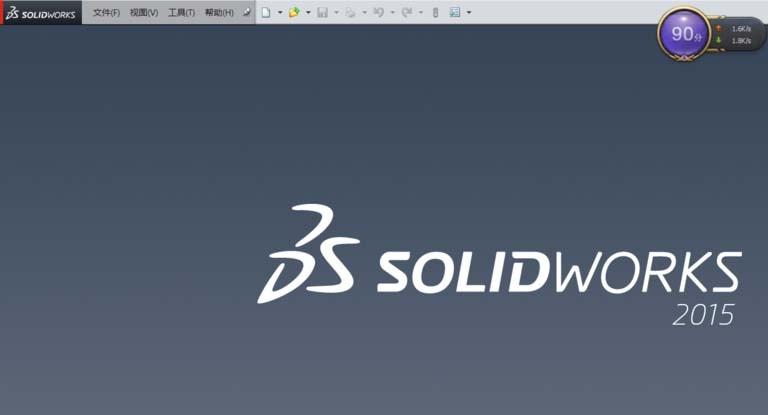The width and height of the screenshot is (768, 415).
Task: Click the Undo icon
Action: [x=379, y=13]
